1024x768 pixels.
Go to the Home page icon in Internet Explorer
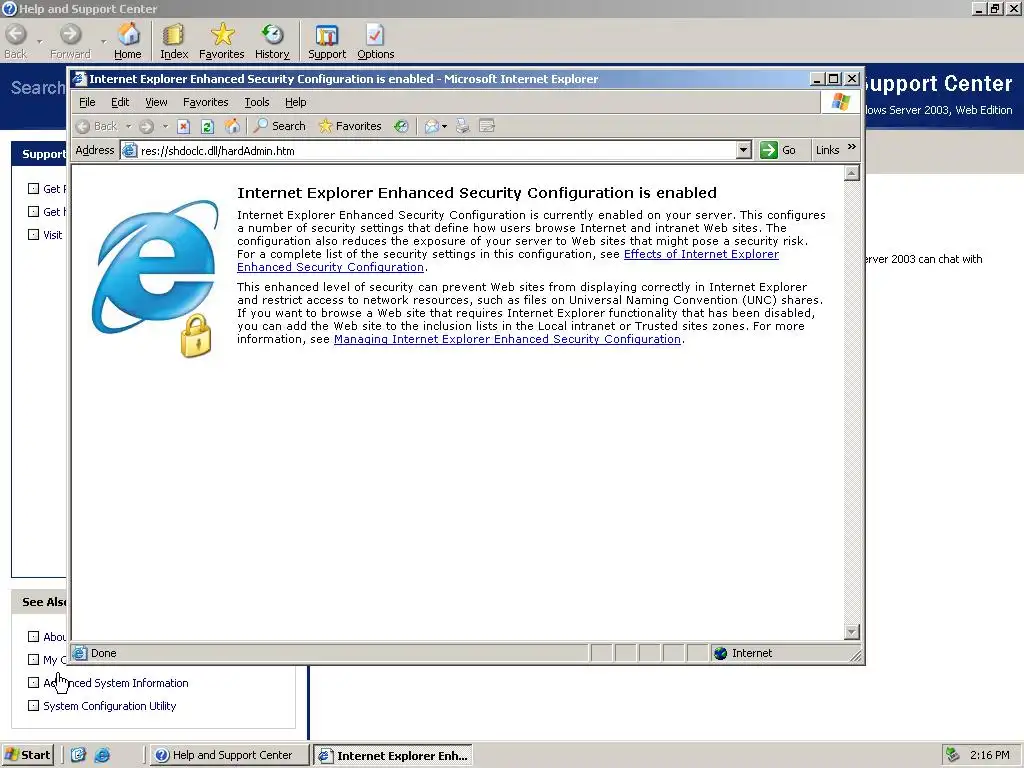point(232,126)
